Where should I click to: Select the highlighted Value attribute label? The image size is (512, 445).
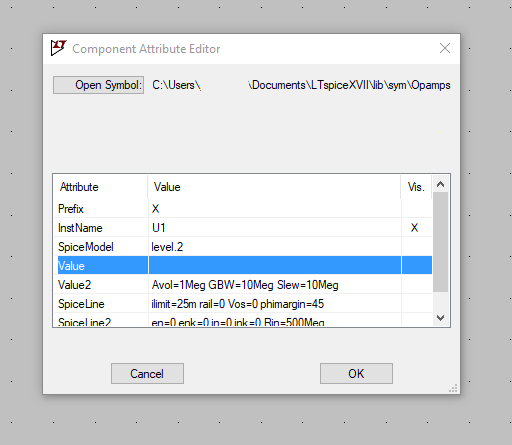(71, 266)
